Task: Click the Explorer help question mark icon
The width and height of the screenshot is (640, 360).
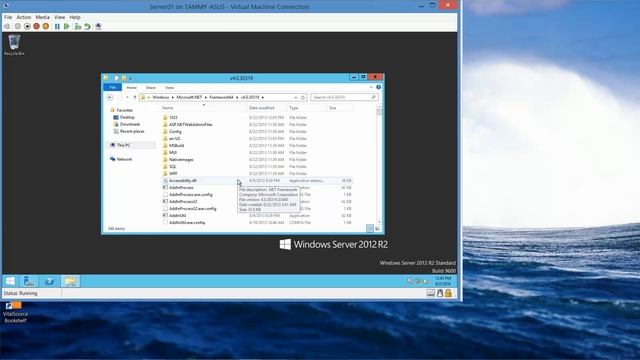Action: click(378, 87)
